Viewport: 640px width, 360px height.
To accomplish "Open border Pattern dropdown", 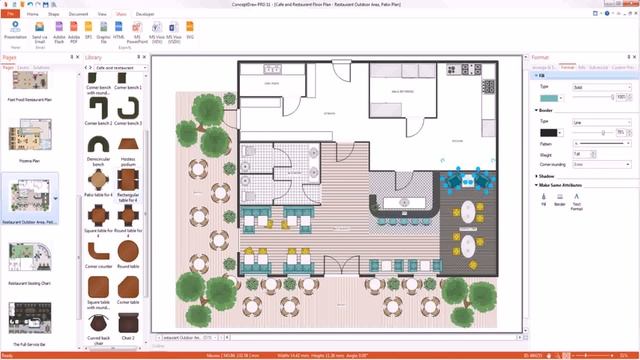I will coord(602,144).
